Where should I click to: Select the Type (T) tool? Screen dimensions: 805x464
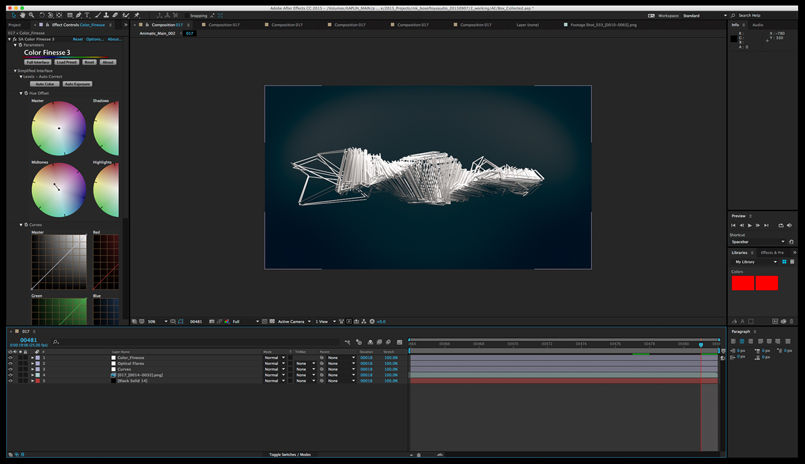click(x=87, y=15)
